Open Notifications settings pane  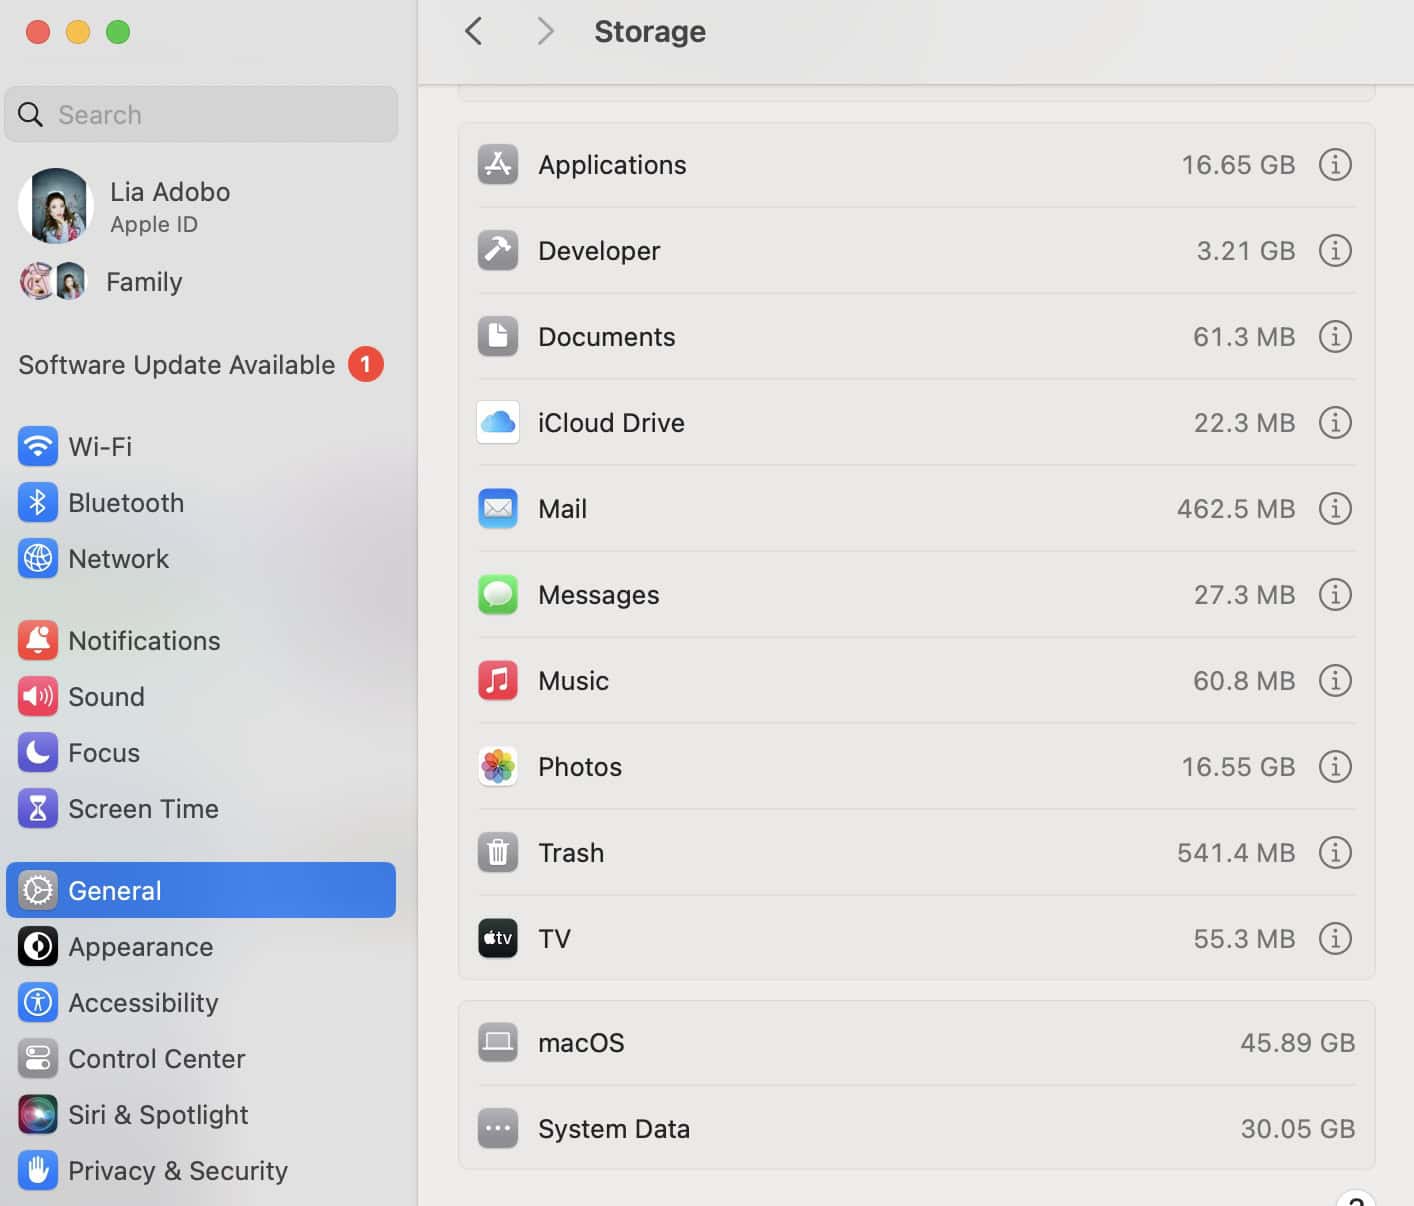[x=201, y=640]
